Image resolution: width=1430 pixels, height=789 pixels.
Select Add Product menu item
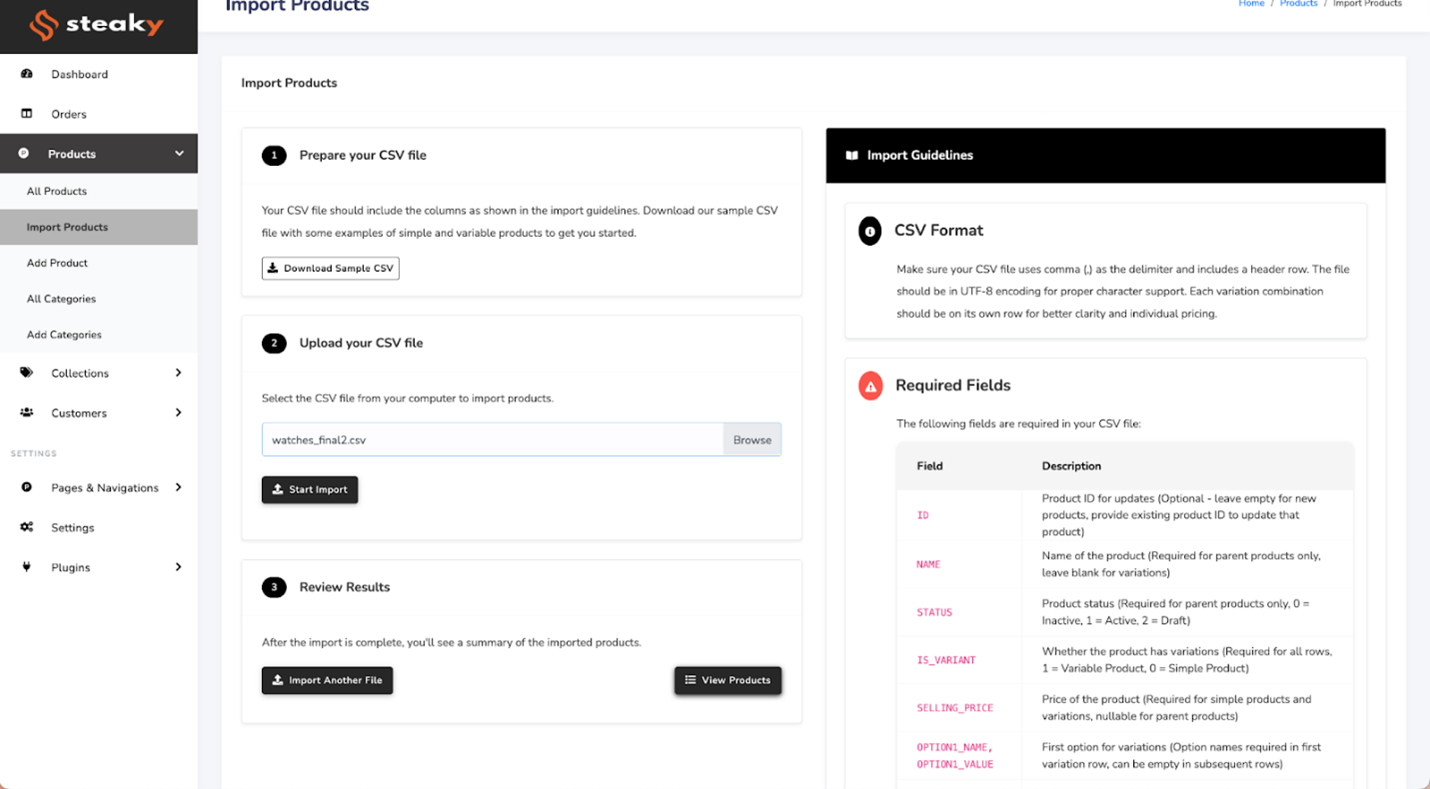[x=57, y=263]
